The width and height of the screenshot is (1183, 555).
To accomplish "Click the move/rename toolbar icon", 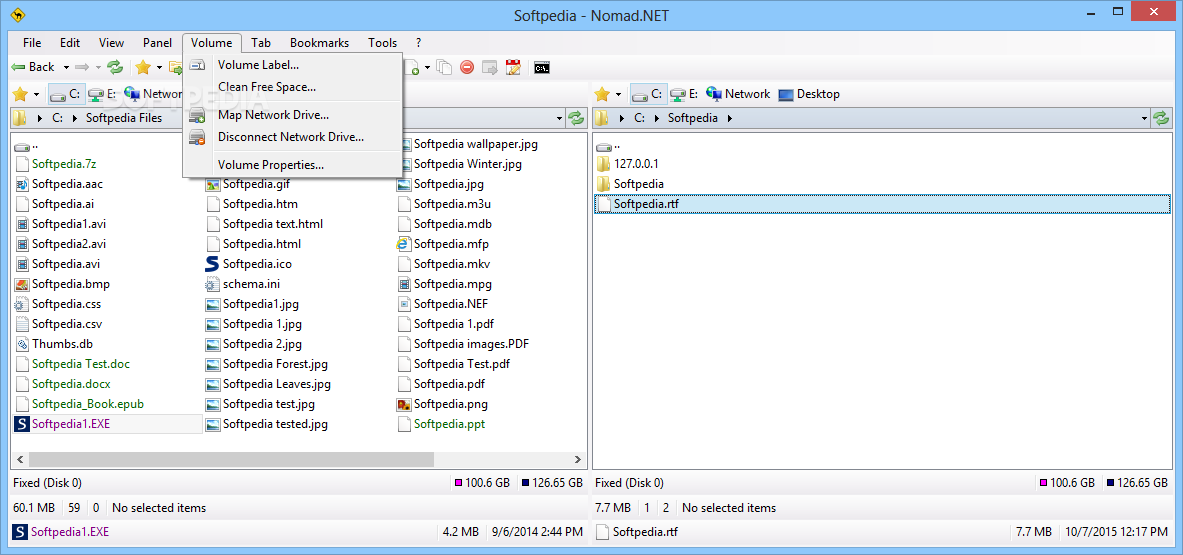I will click(490, 67).
